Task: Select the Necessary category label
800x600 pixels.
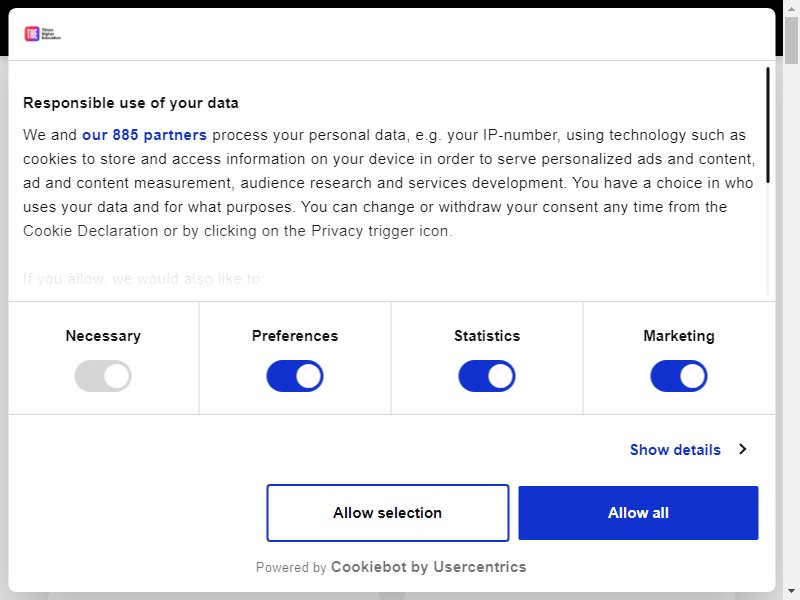Action: 103,336
